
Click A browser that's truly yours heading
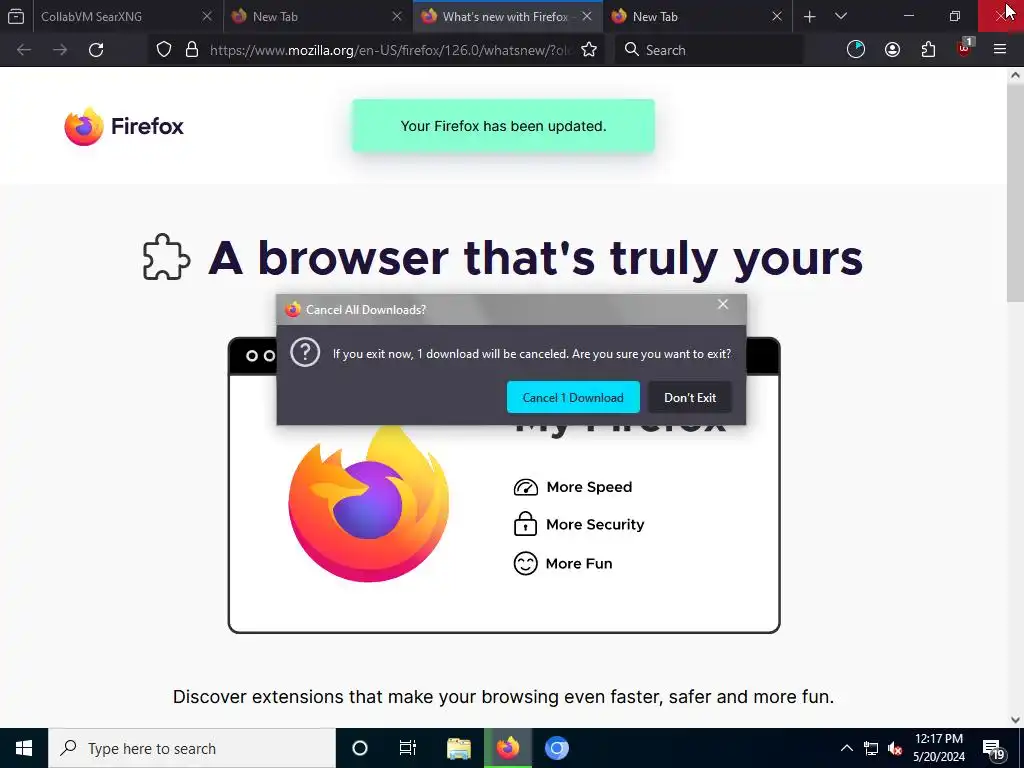(x=536, y=258)
